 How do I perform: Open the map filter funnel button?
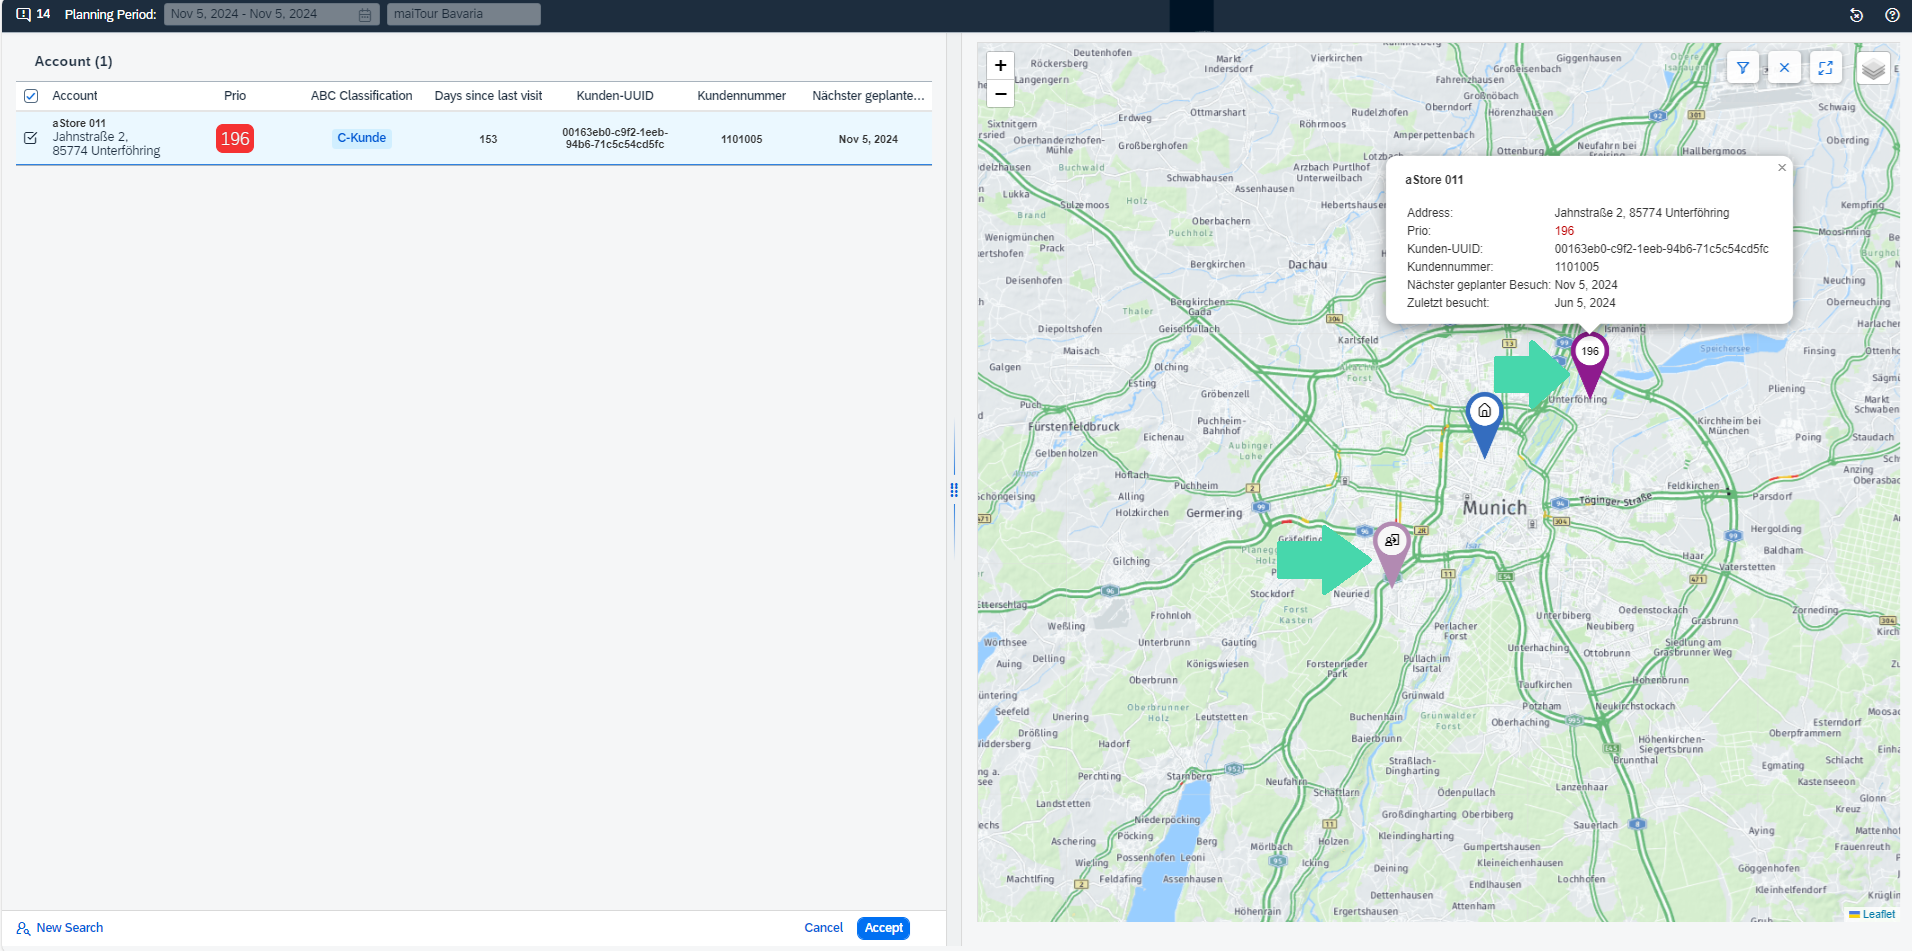(x=1743, y=68)
